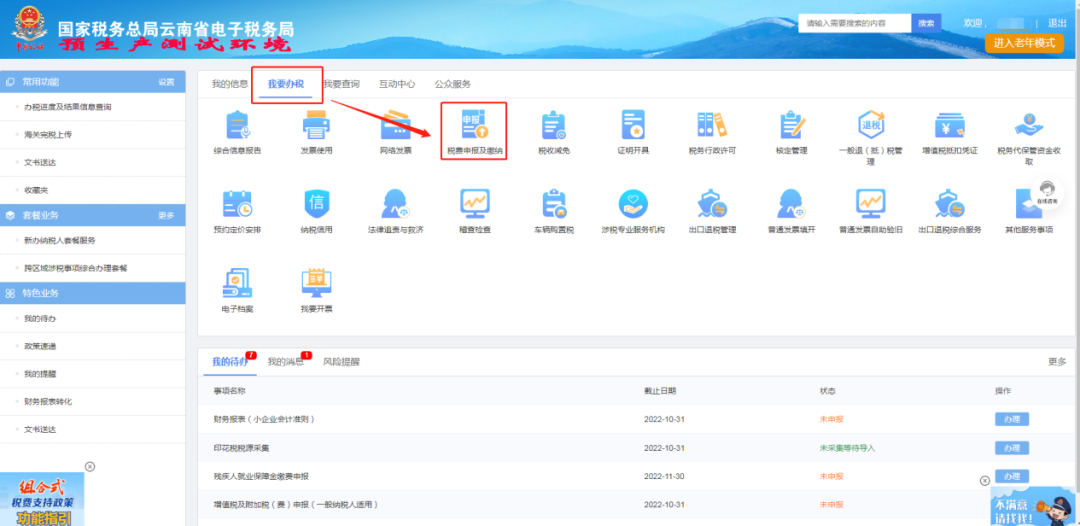
Task: Open 其他服务事项 icon
Action: (1029, 204)
